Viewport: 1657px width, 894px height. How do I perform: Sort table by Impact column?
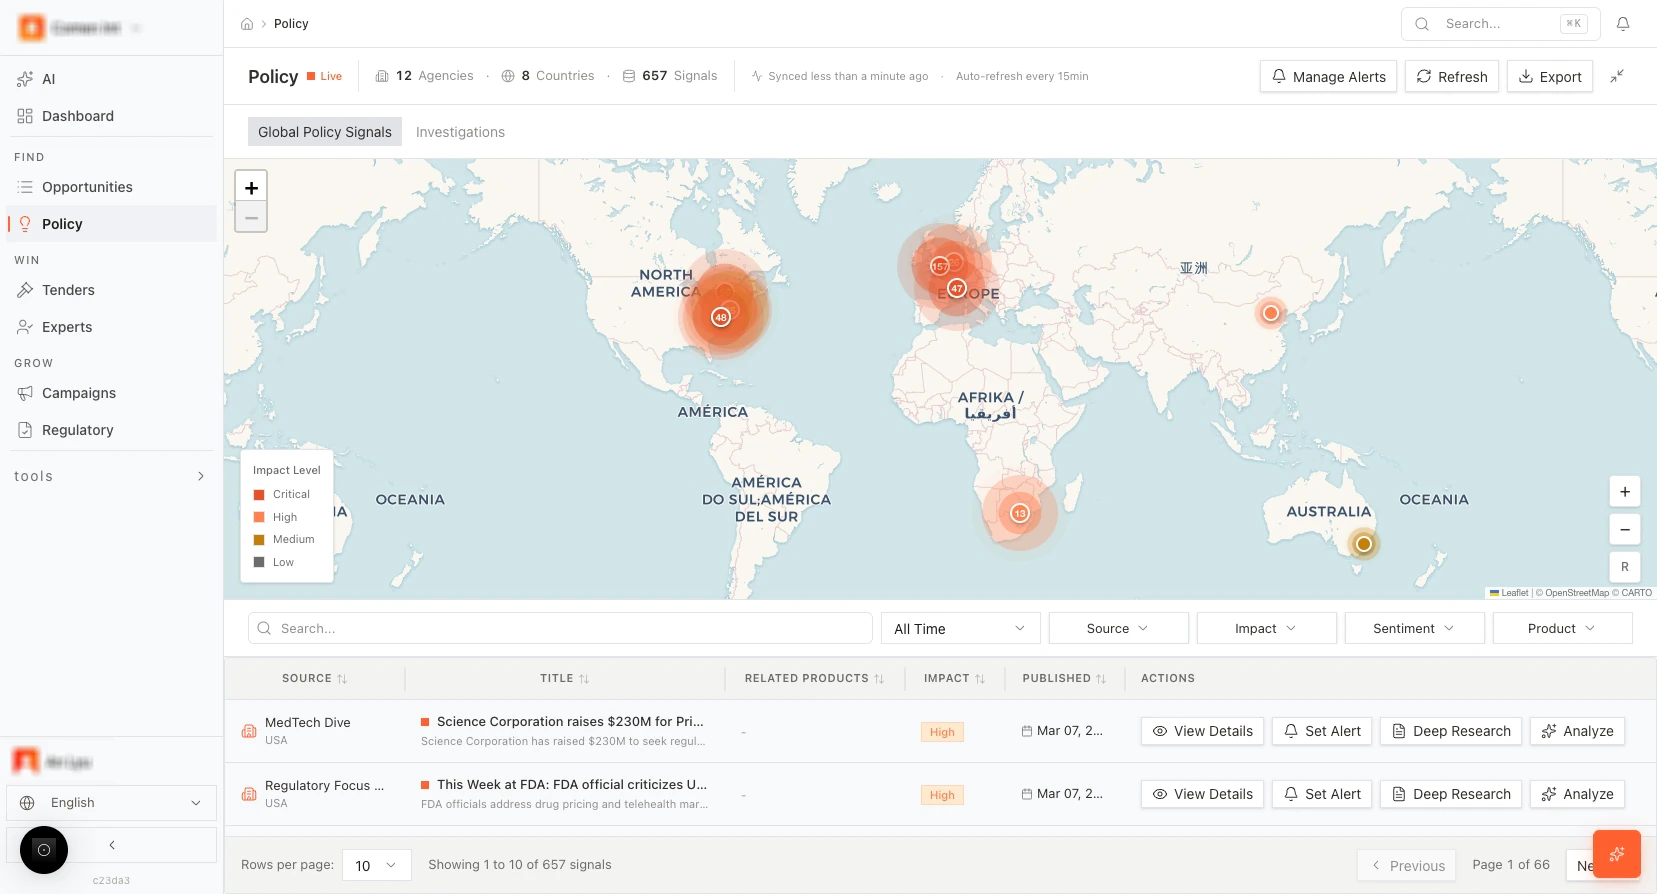click(x=954, y=678)
